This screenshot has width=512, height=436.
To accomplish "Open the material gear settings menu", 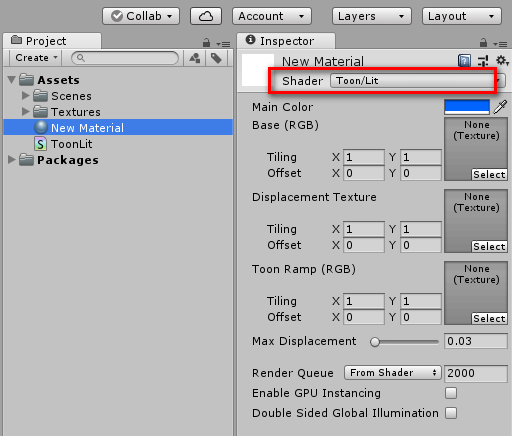I will coord(502,61).
